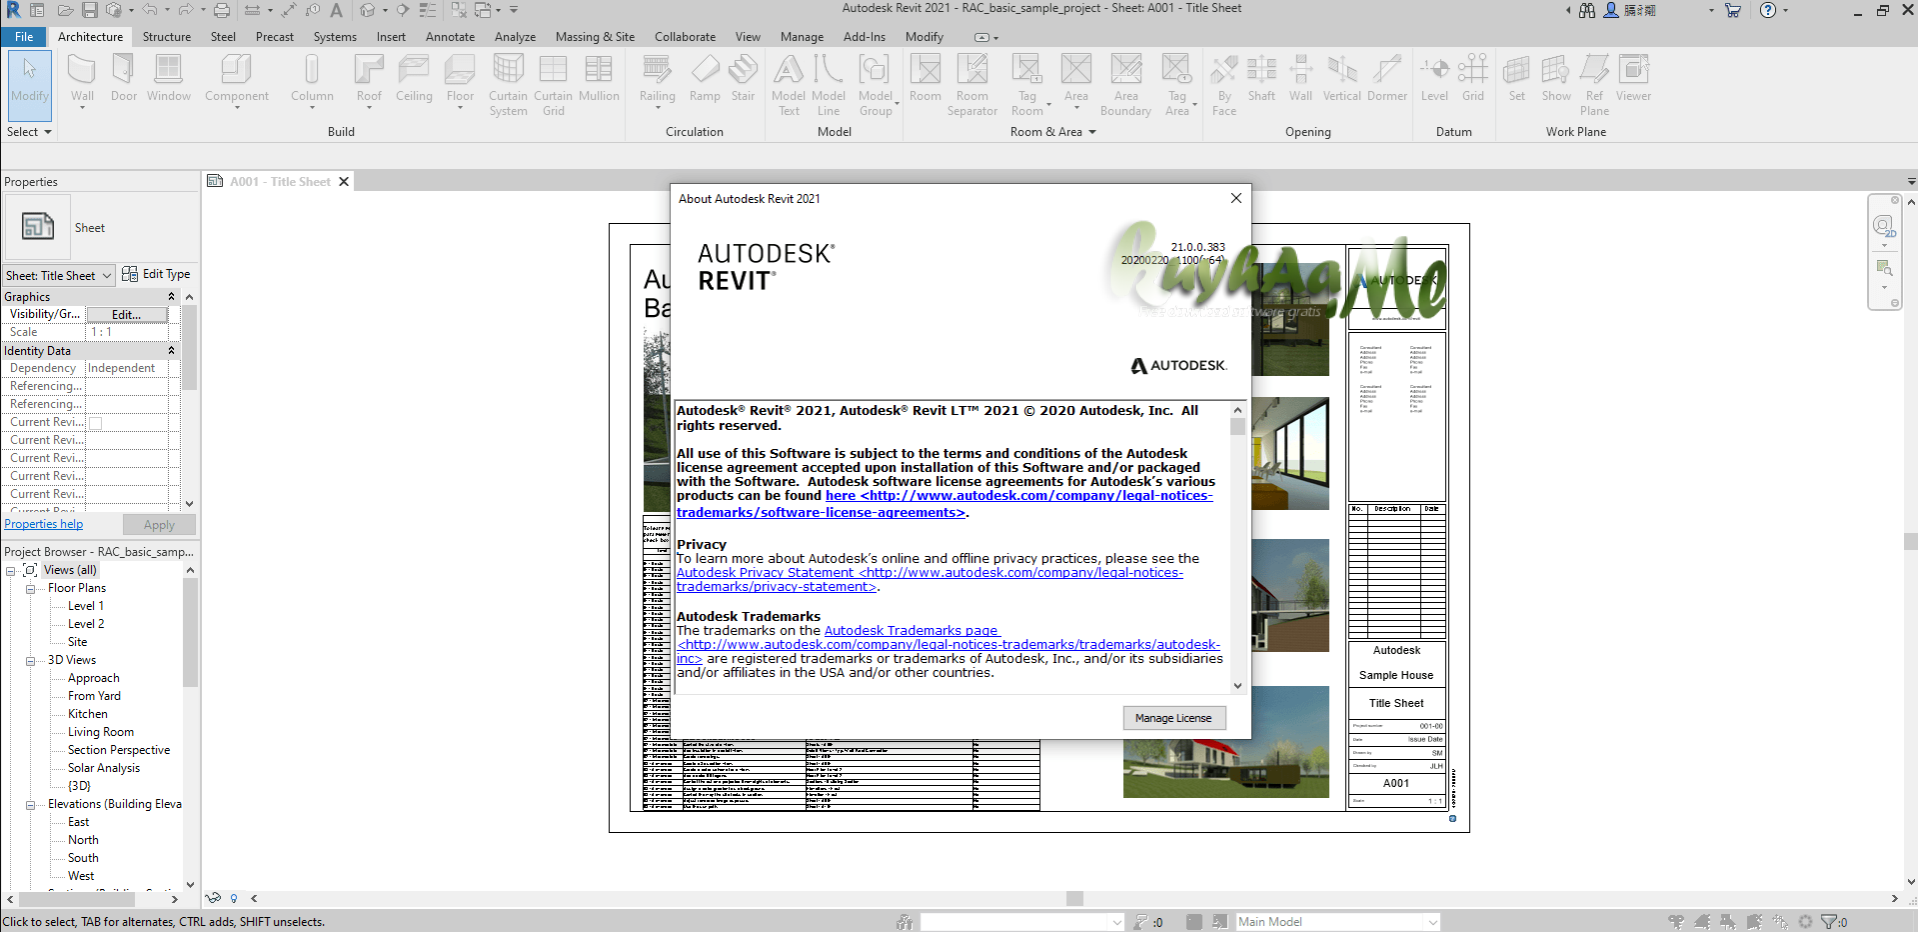Select the Room Separator tool

972,85
